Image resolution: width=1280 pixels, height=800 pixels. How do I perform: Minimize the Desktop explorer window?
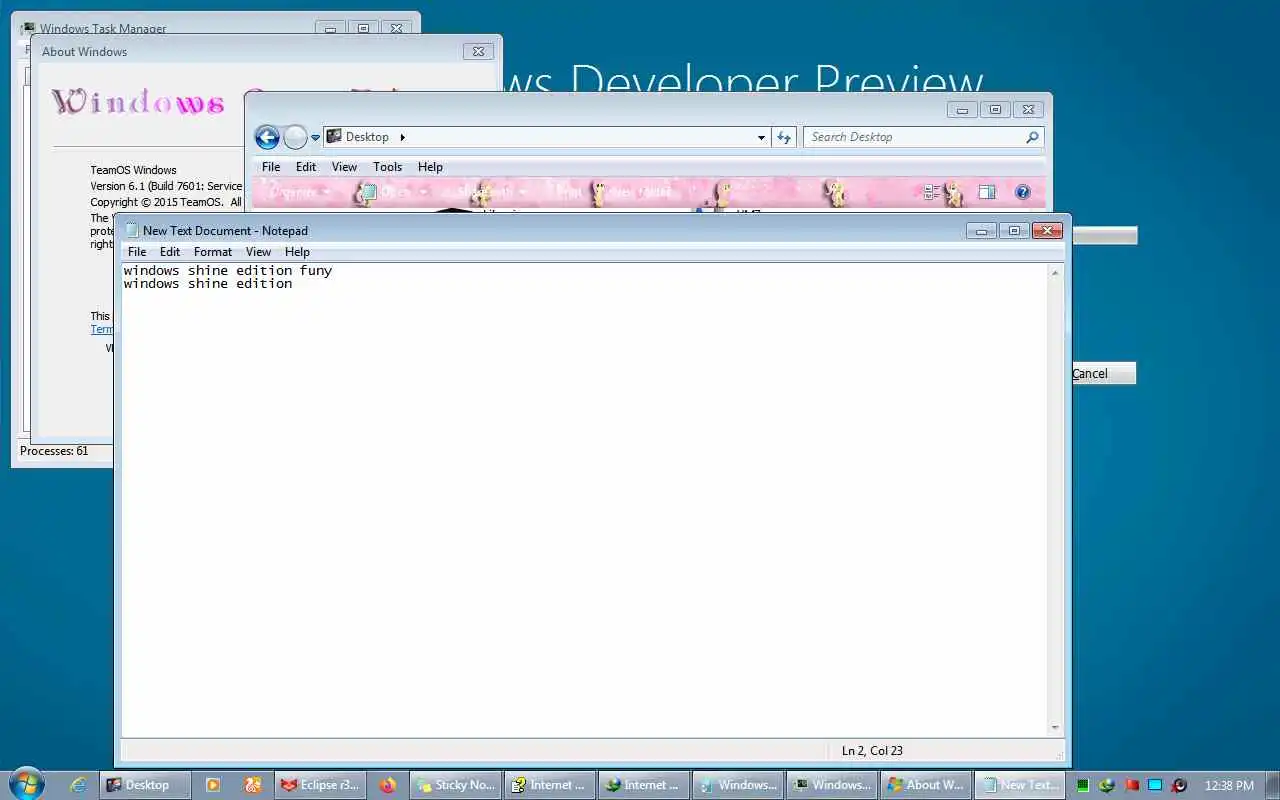(x=962, y=110)
